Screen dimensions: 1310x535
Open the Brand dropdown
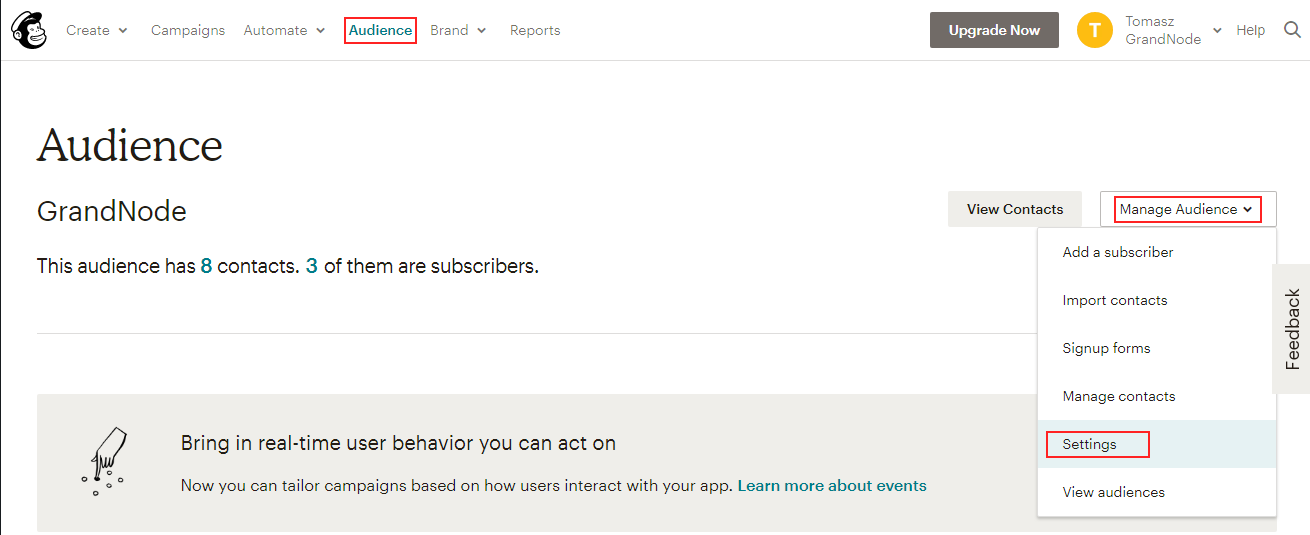pos(458,30)
